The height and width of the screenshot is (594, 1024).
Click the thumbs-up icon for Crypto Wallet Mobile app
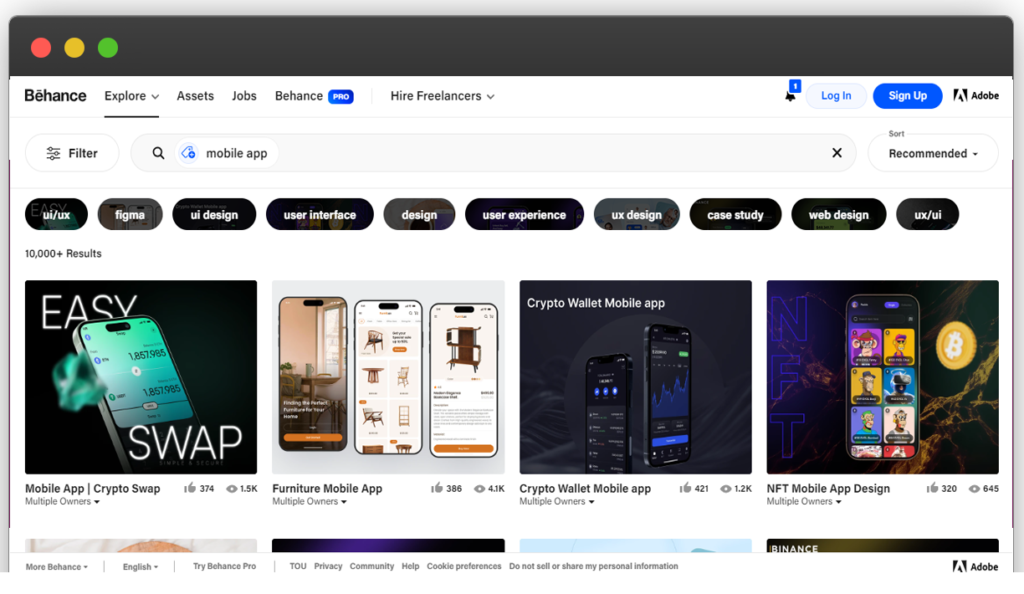[685, 488]
